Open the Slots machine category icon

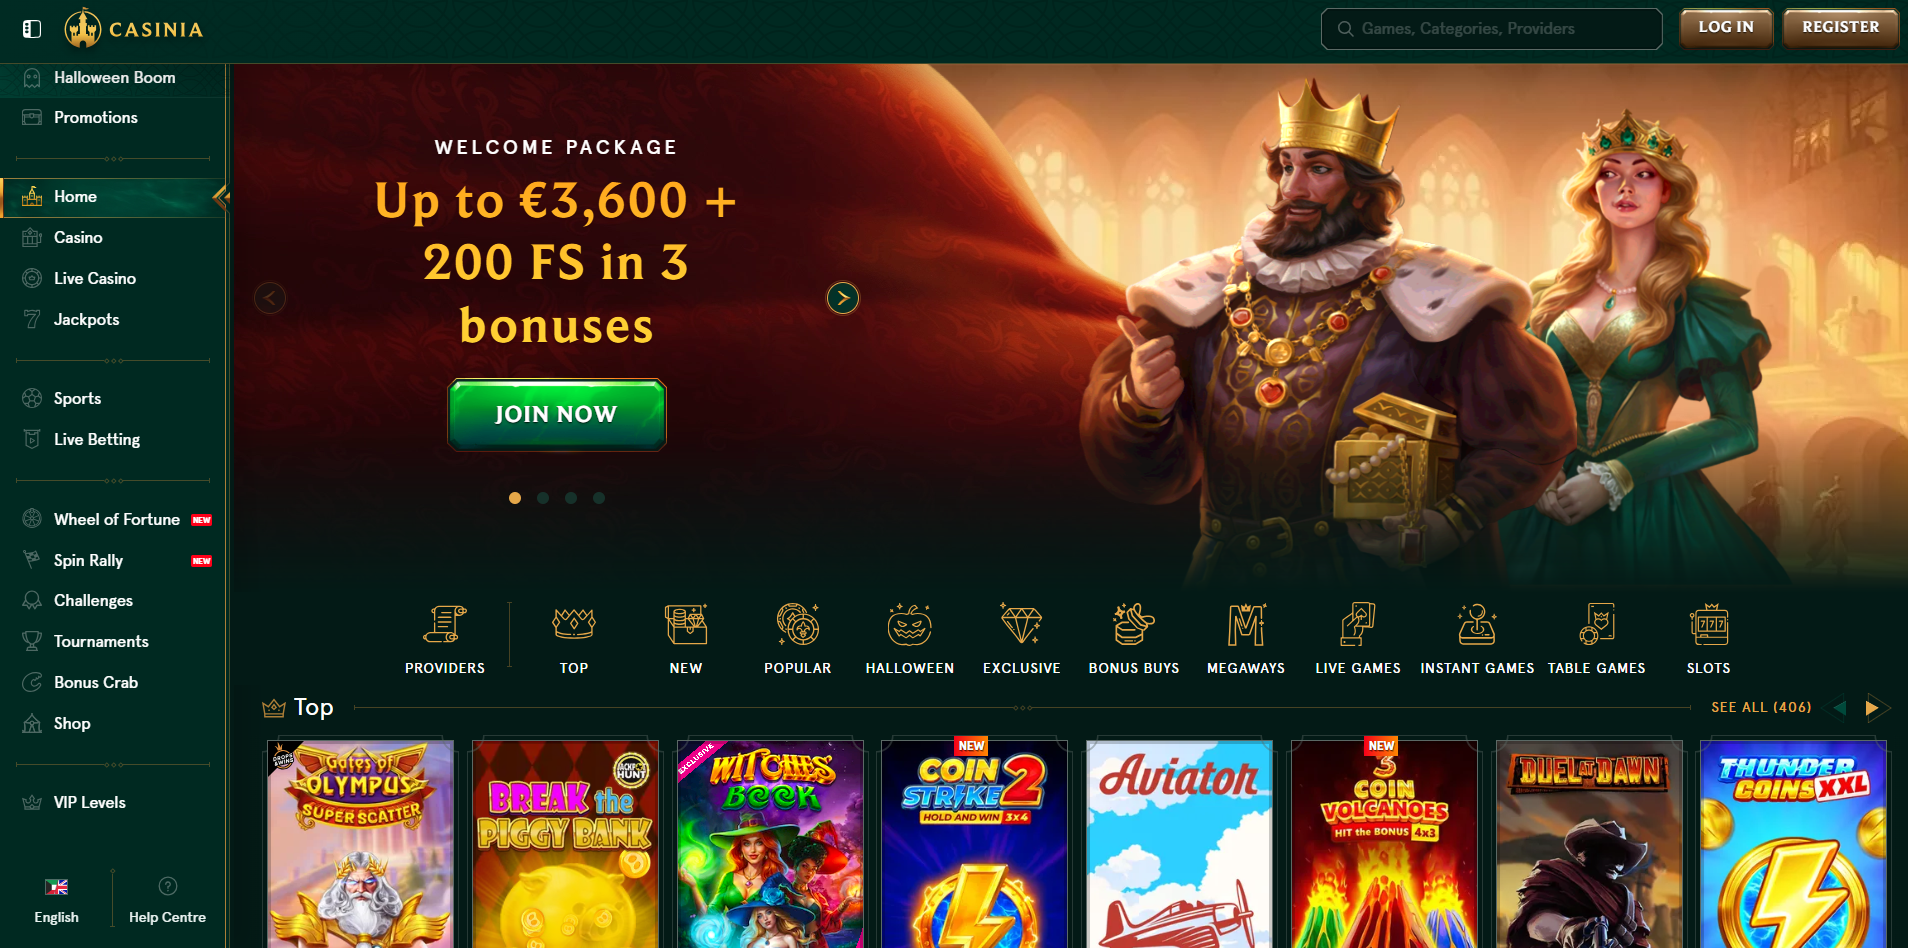click(x=1709, y=625)
